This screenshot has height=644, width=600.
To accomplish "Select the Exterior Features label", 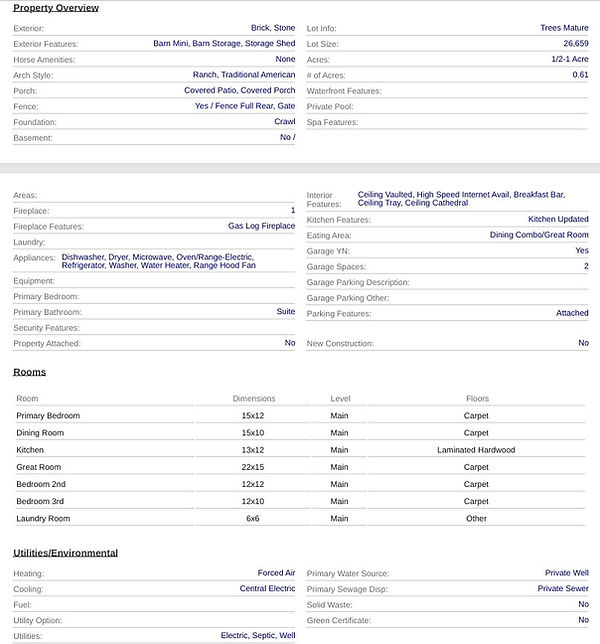I will tap(46, 44).
